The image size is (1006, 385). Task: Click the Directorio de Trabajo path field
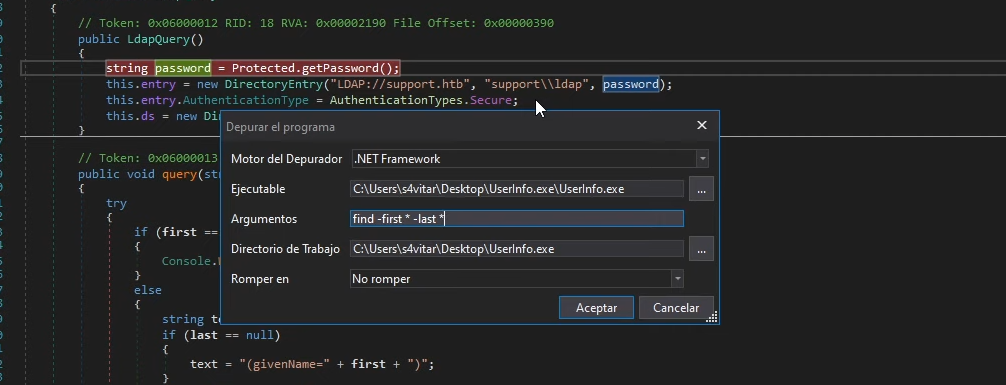pyautogui.click(x=516, y=248)
